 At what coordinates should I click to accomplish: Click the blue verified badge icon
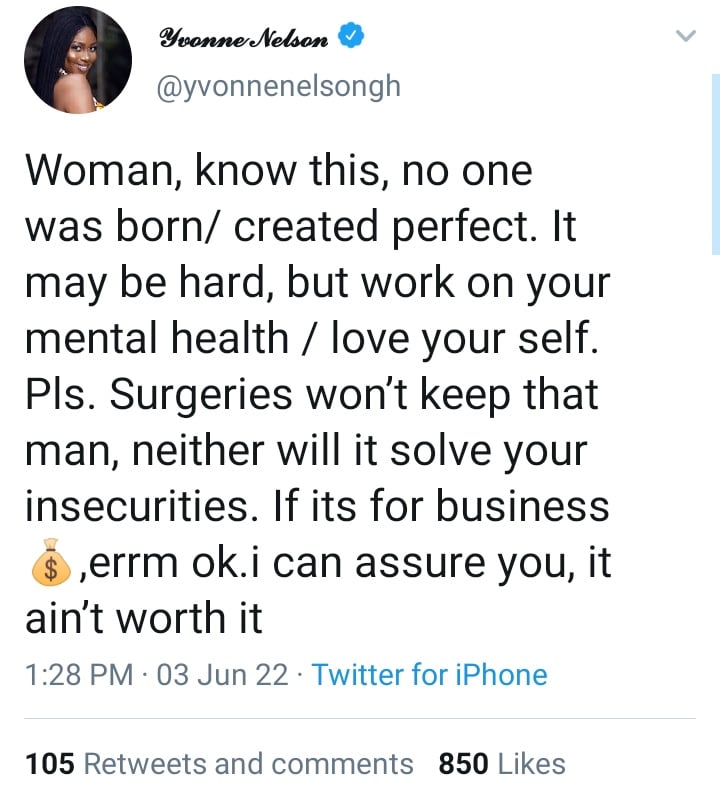click(350, 39)
